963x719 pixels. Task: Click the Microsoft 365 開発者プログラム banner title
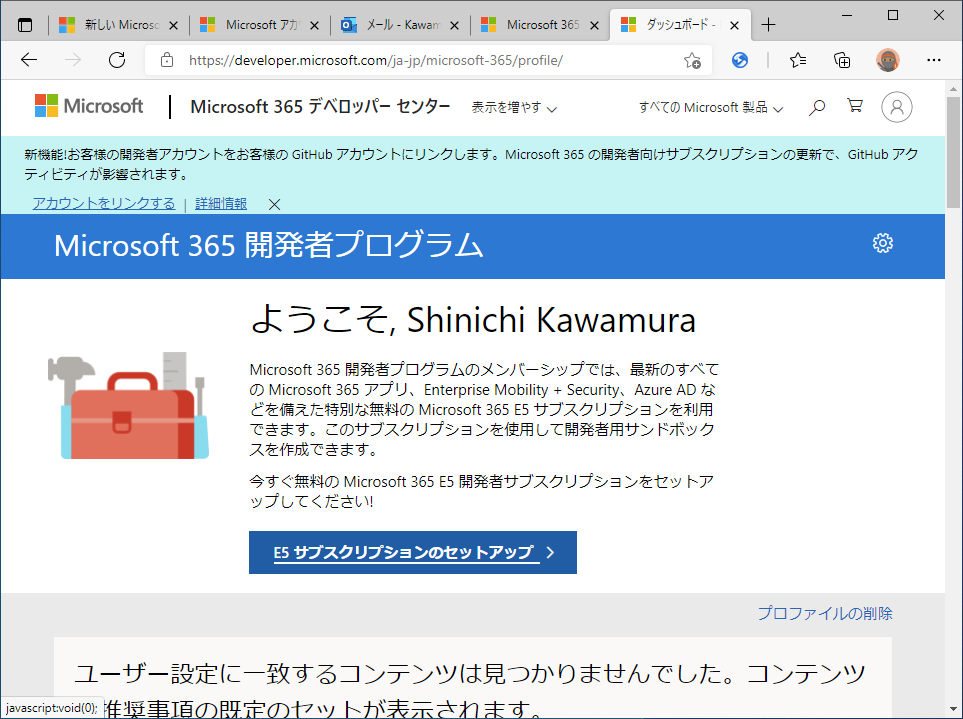coord(269,246)
